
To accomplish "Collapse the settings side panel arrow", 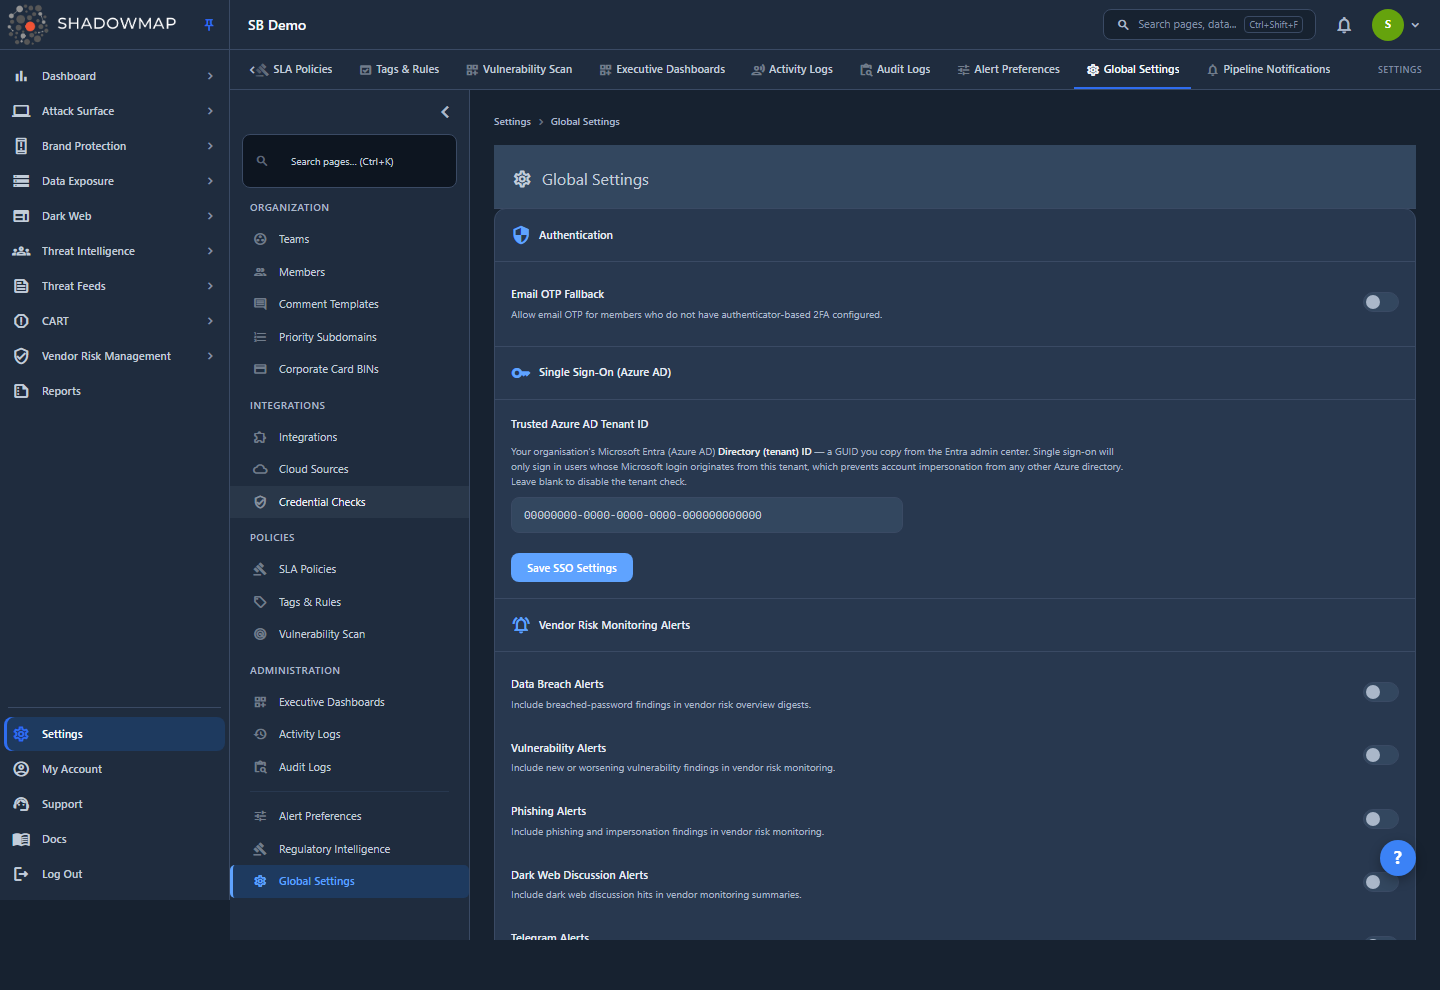I will (x=445, y=112).
